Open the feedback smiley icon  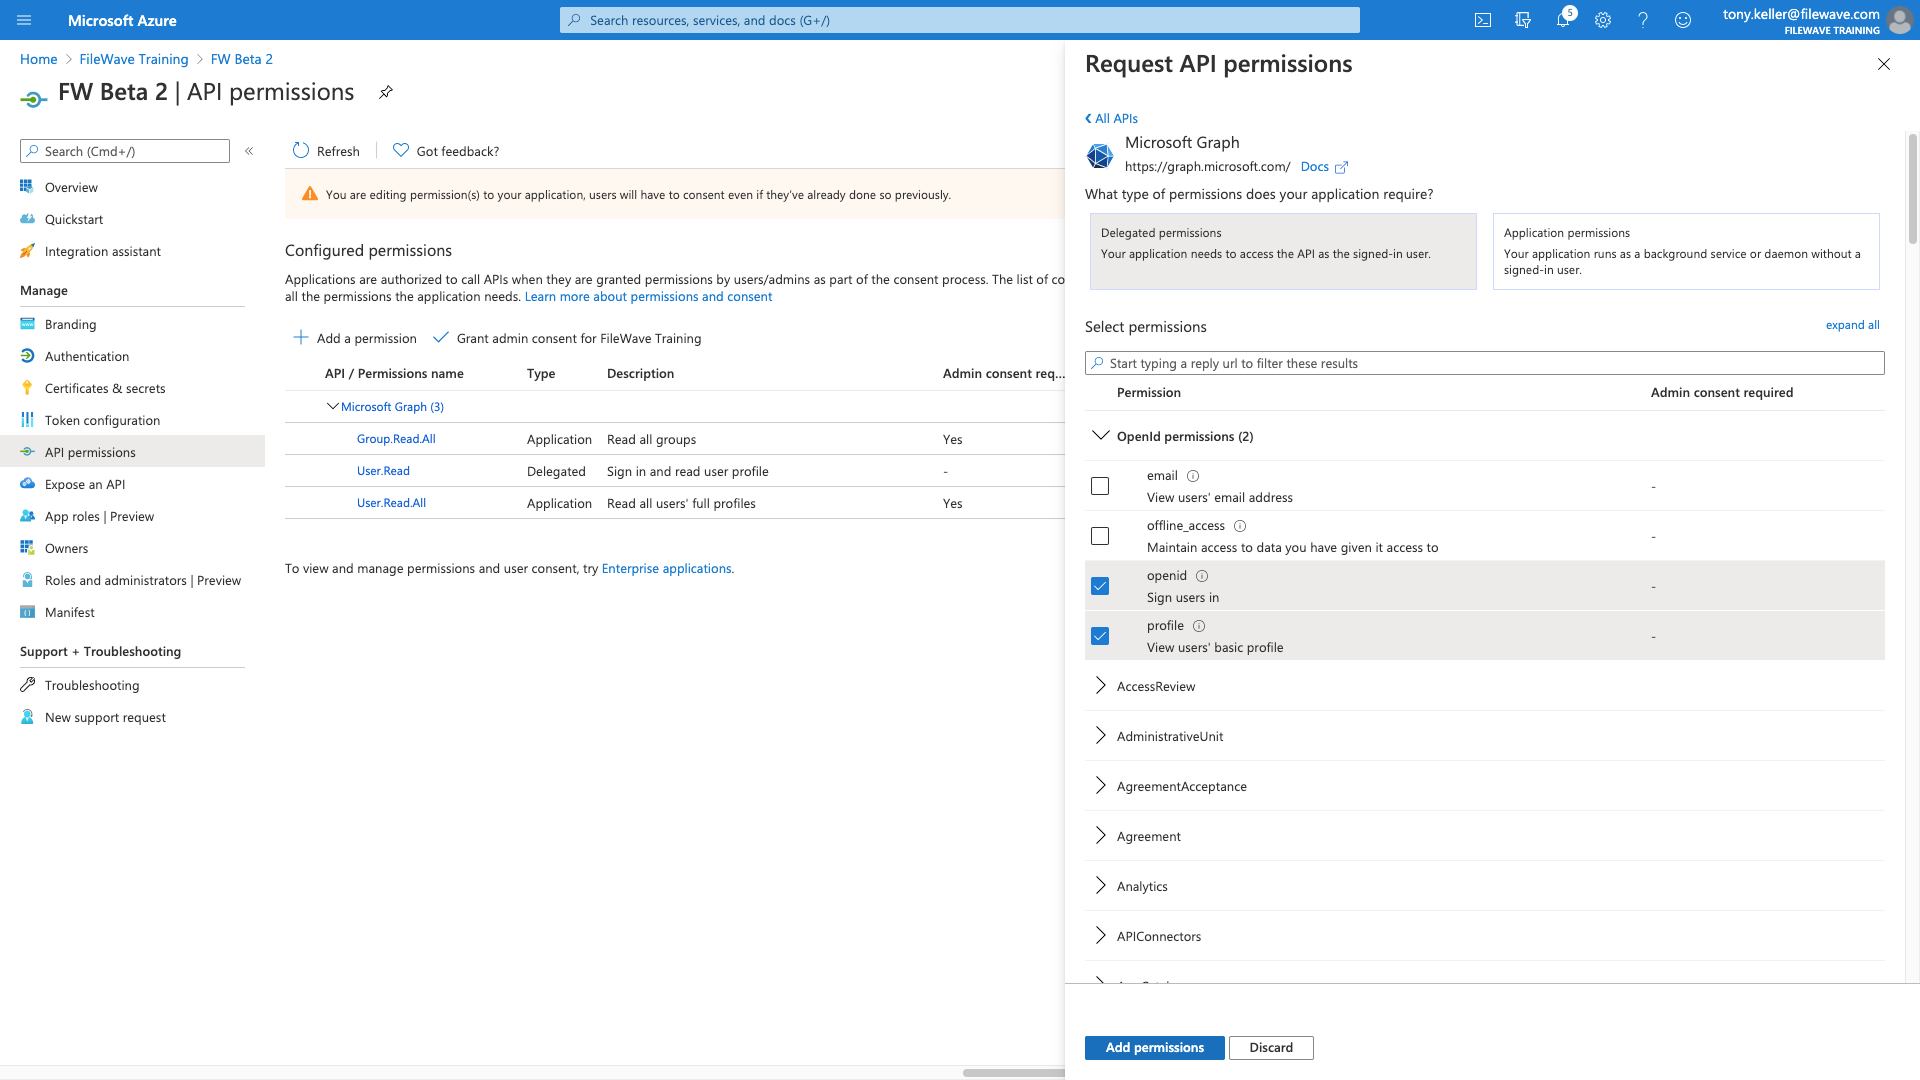[x=1683, y=20]
